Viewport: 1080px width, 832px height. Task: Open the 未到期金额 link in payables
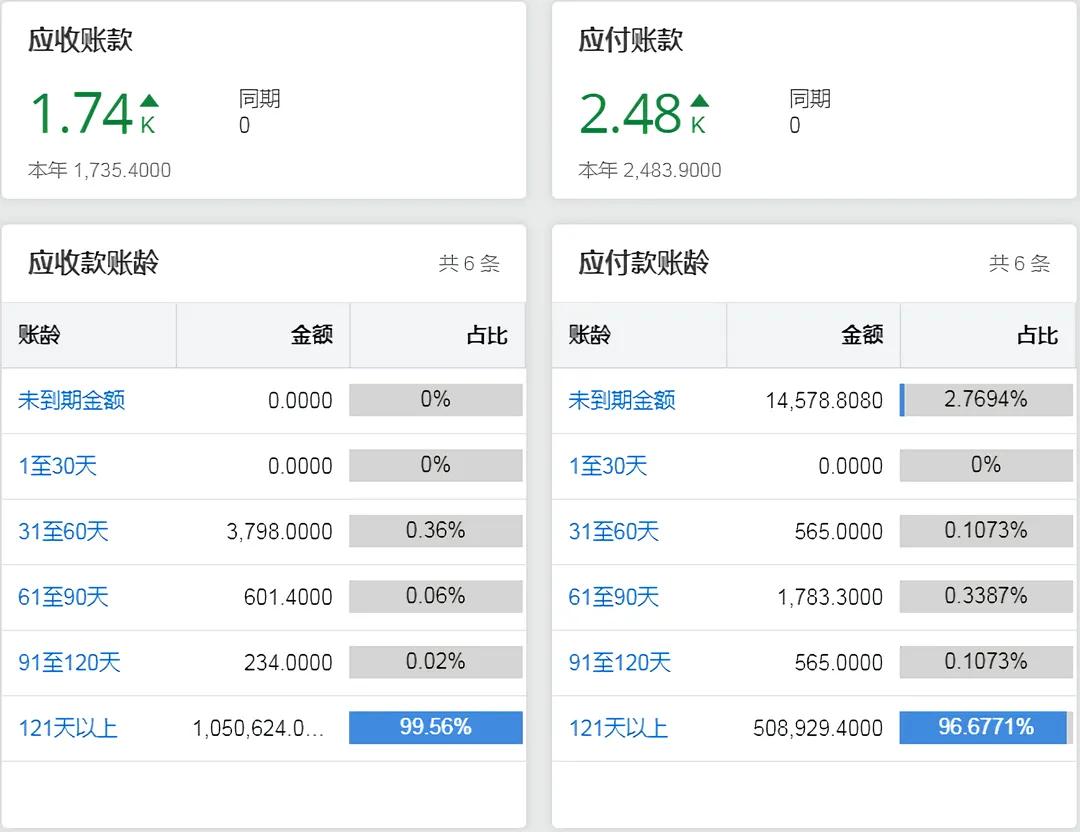coord(621,399)
